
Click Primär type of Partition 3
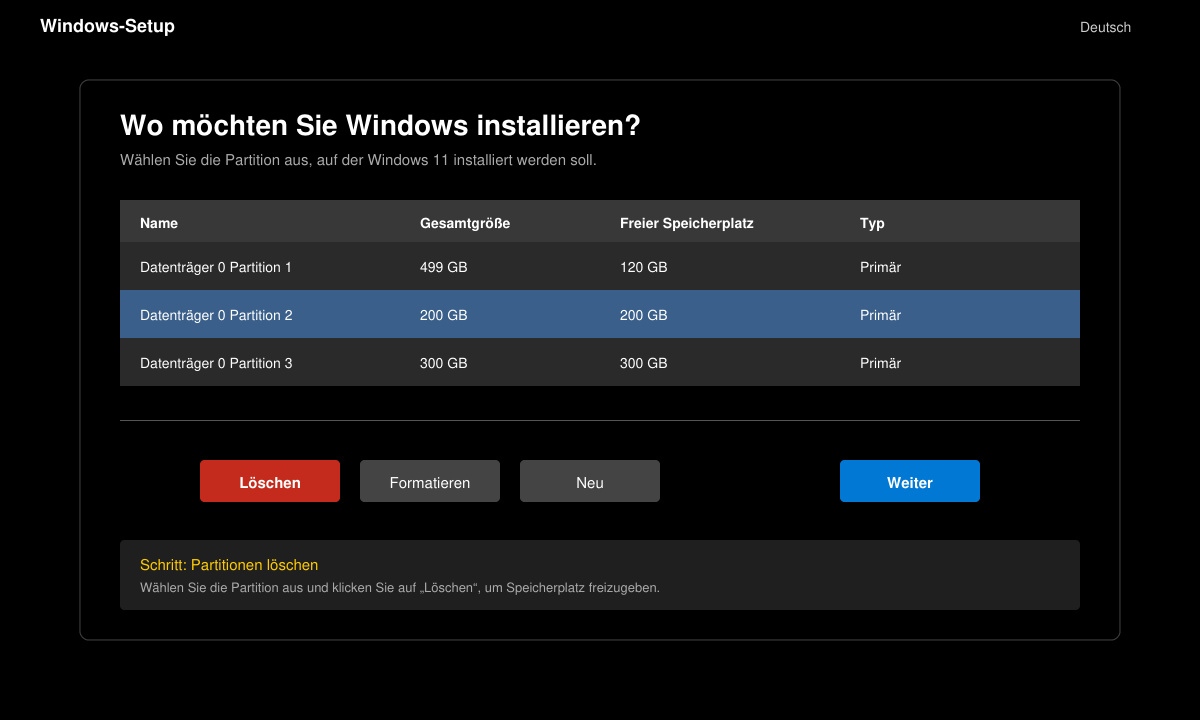point(880,363)
